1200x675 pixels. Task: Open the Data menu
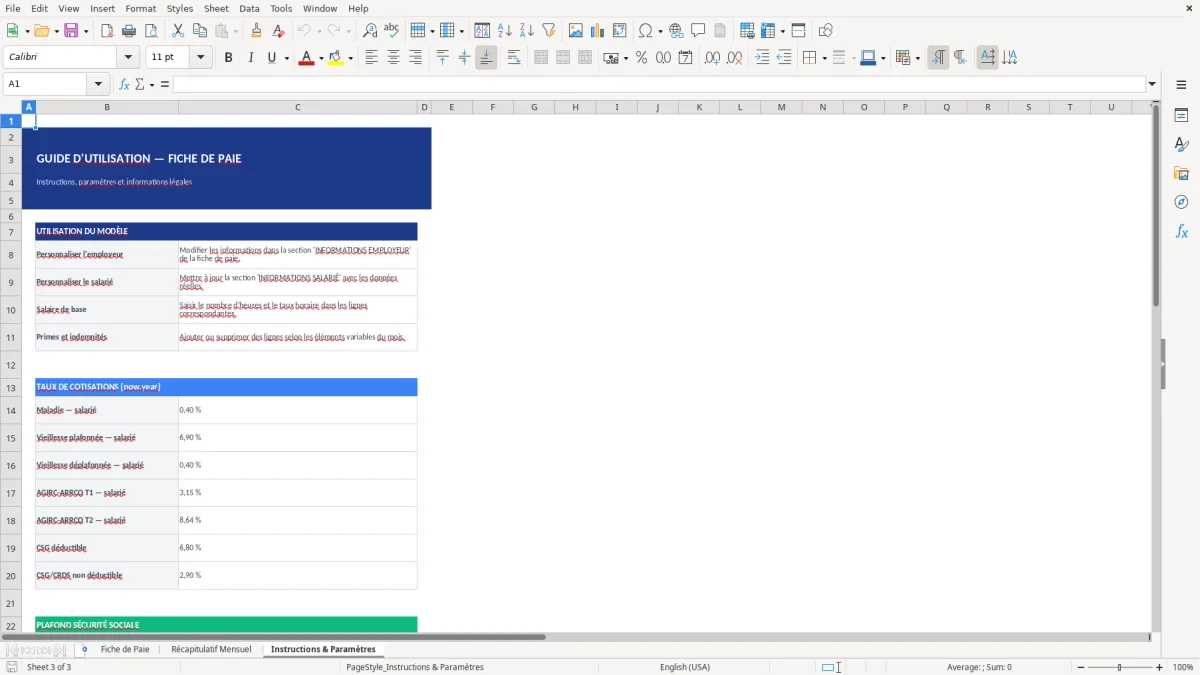coord(249,8)
